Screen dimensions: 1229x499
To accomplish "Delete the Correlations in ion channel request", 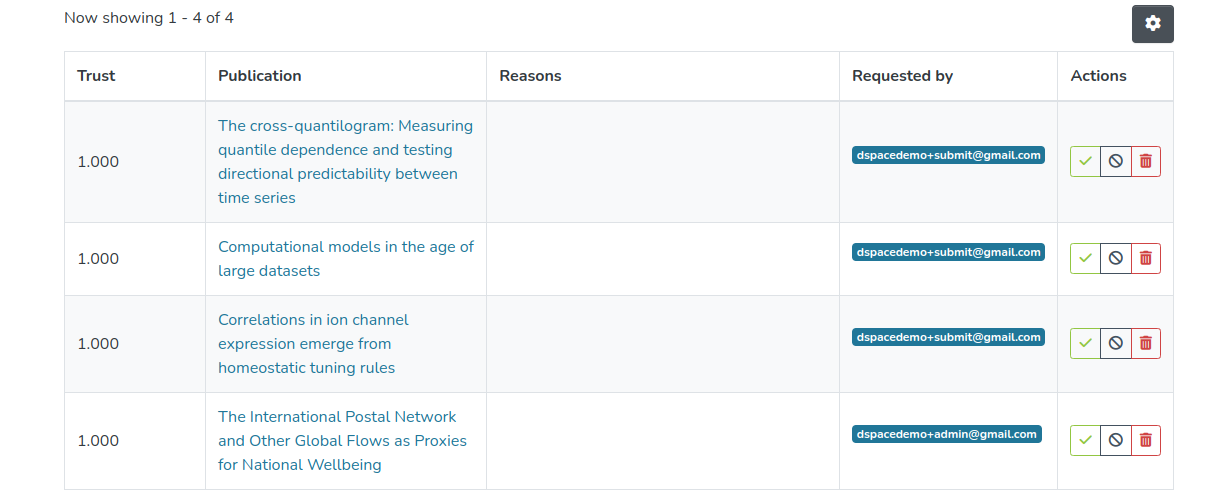I will tap(1146, 343).
